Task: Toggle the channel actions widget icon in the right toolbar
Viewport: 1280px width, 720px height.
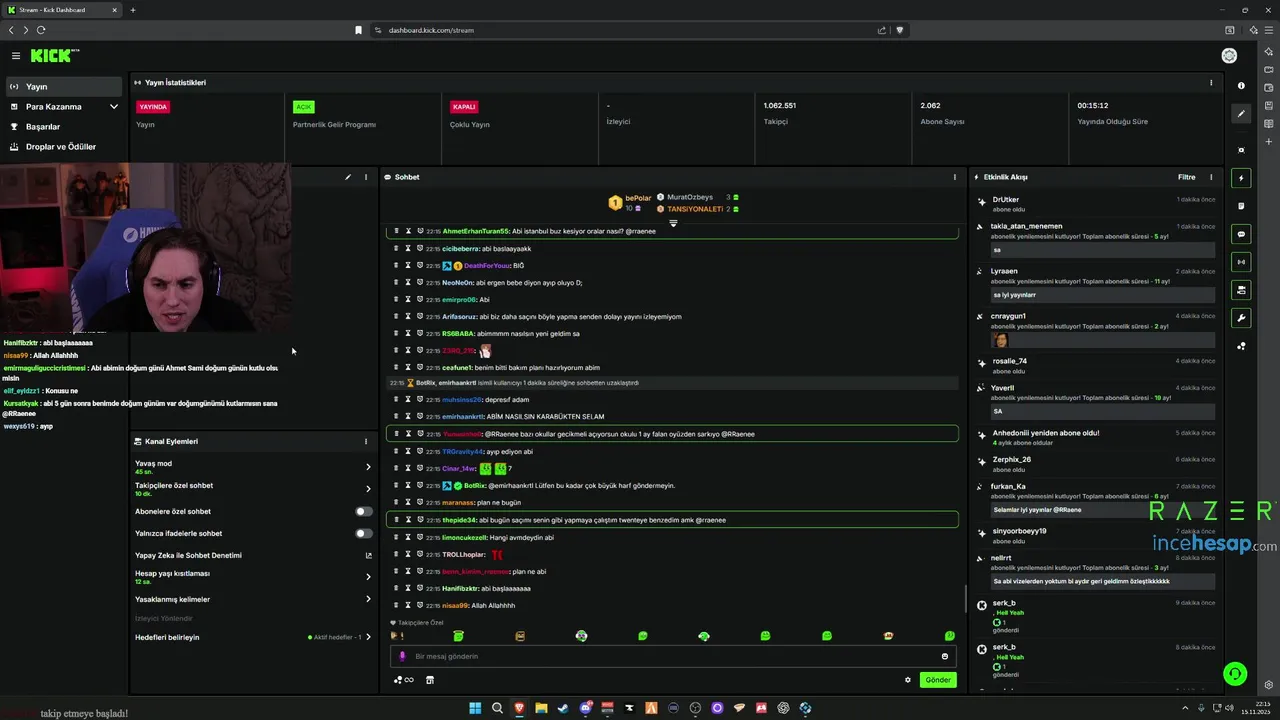Action: click(1241, 290)
